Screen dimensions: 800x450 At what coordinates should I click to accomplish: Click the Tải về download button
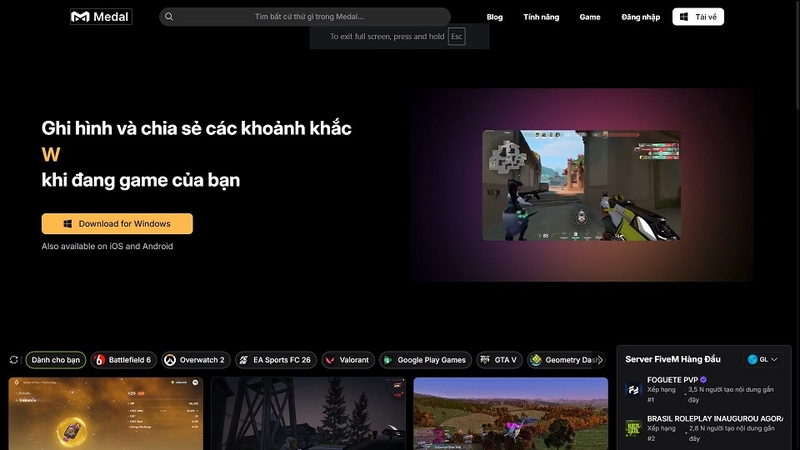point(698,17)
